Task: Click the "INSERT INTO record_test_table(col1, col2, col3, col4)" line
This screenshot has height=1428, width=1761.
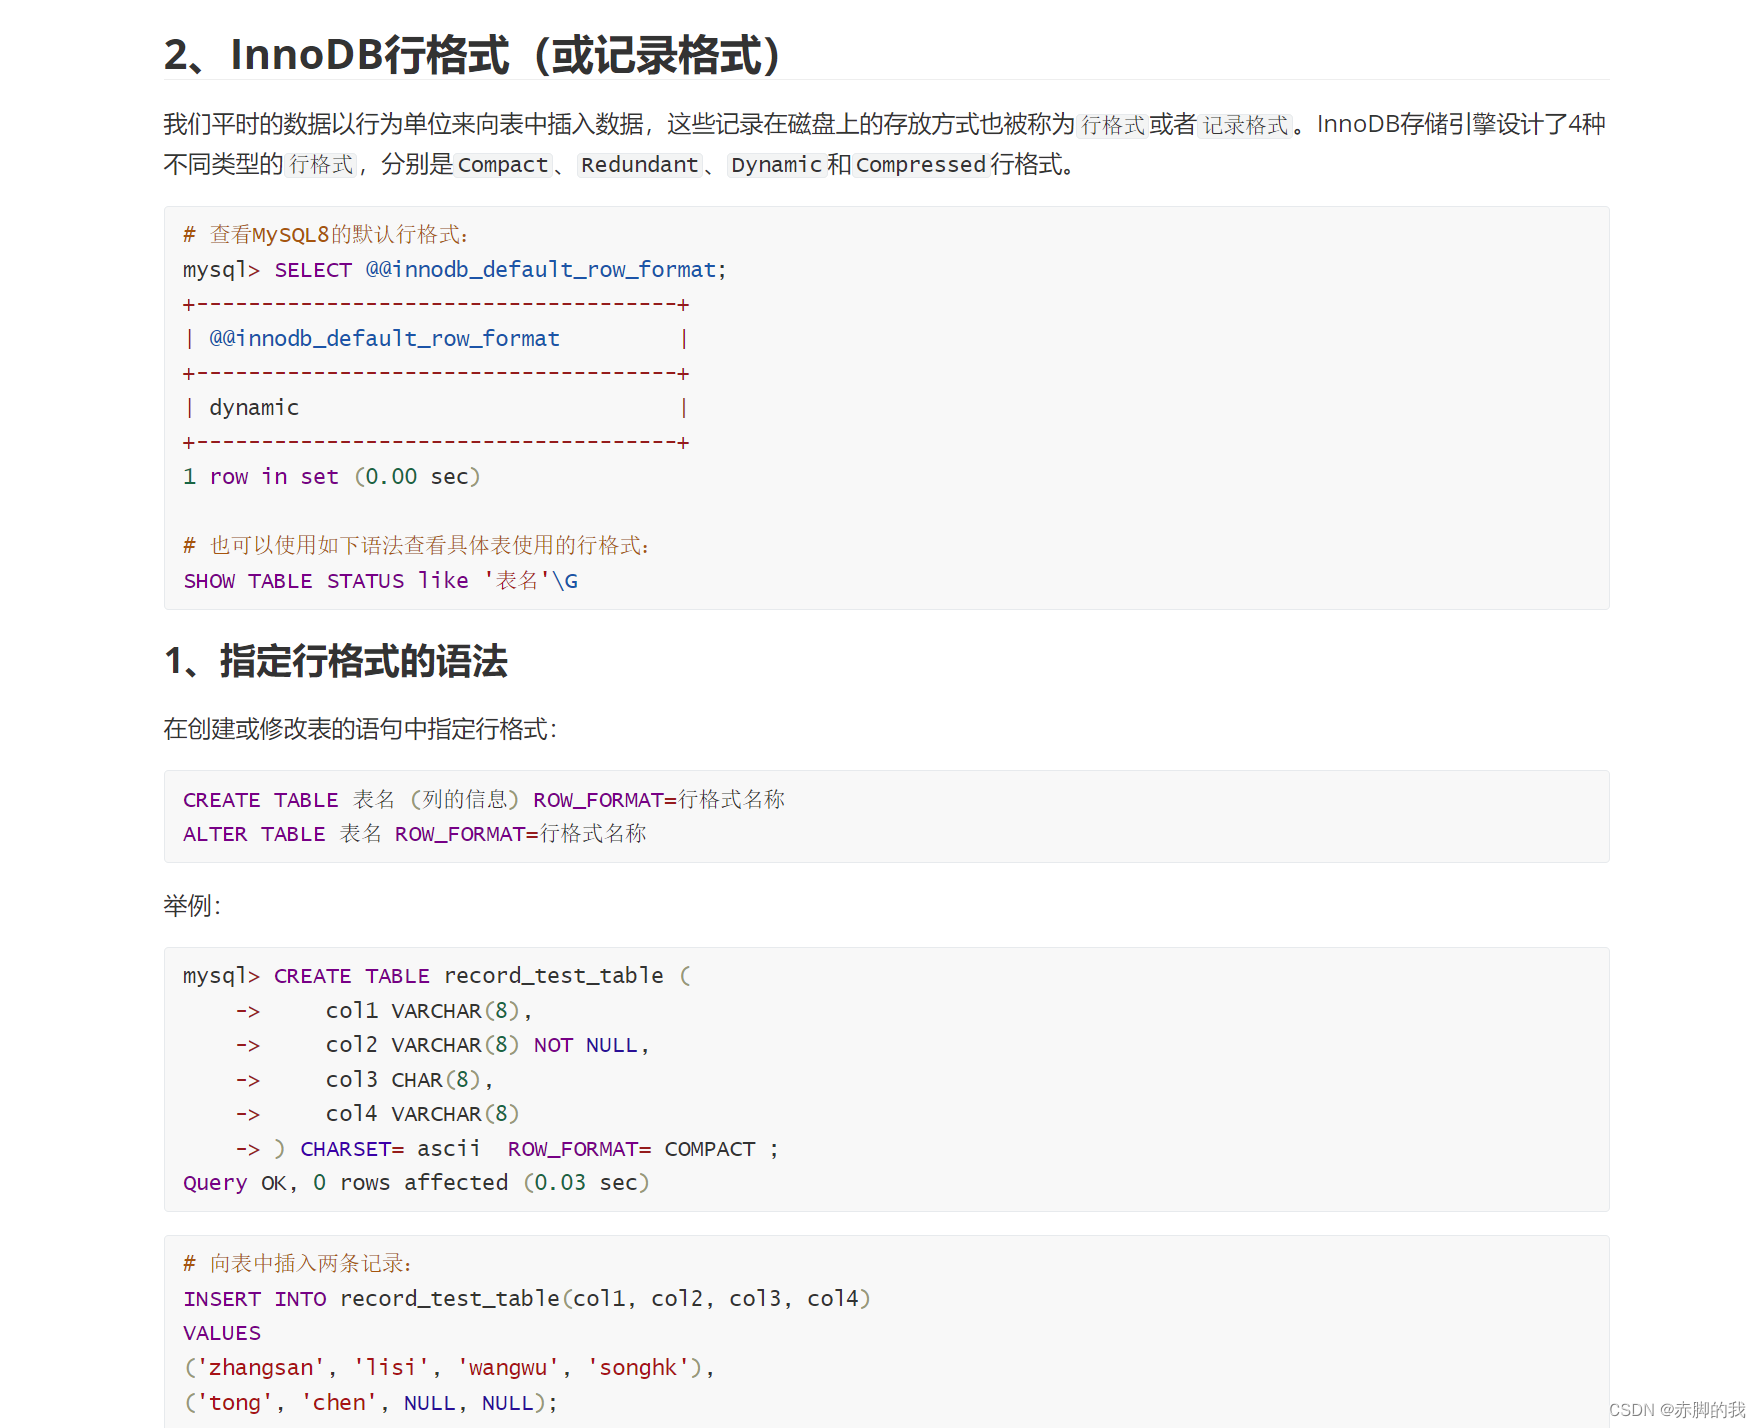Action: tap(527, 1299)
